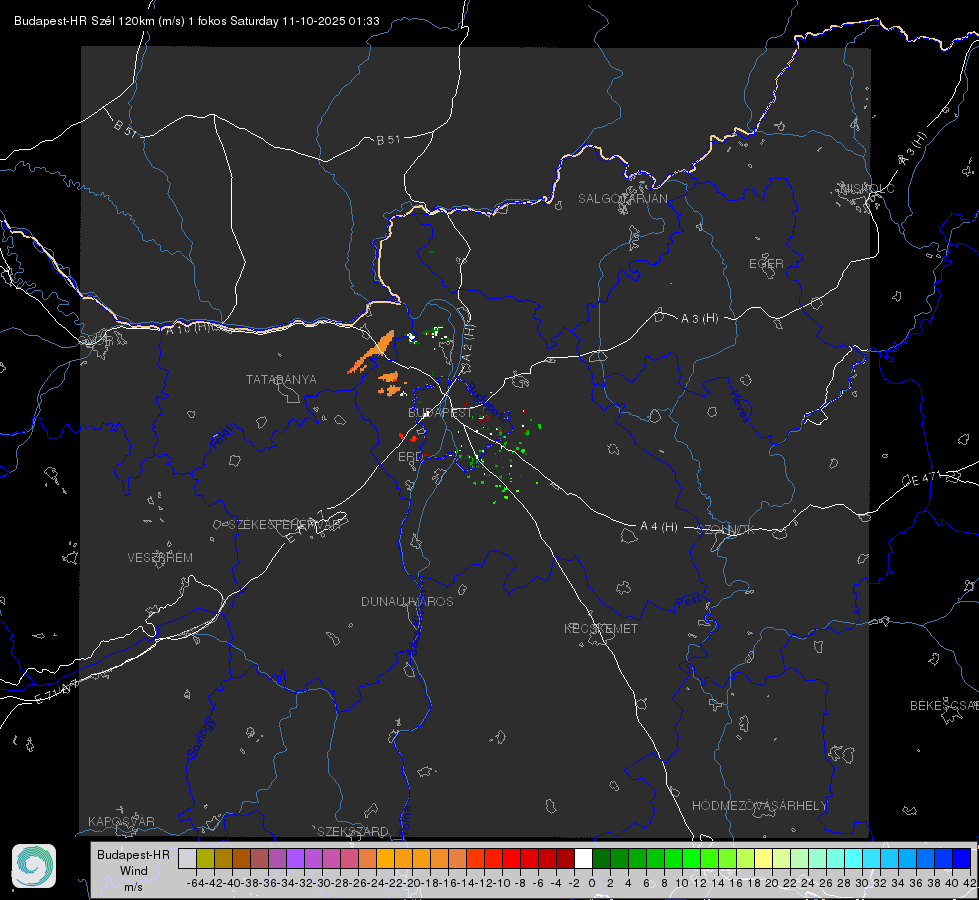979x900 pixels.
Task: Select the bright red swatch between -10 and -8
Action: tap(511, 858)
